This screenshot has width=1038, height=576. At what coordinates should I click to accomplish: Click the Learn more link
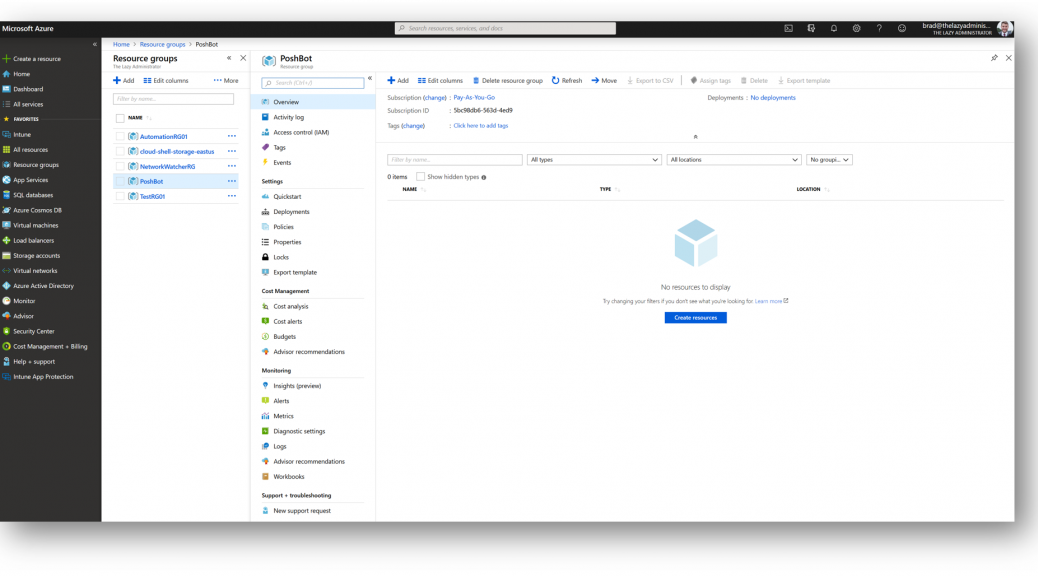click(771, 301)
